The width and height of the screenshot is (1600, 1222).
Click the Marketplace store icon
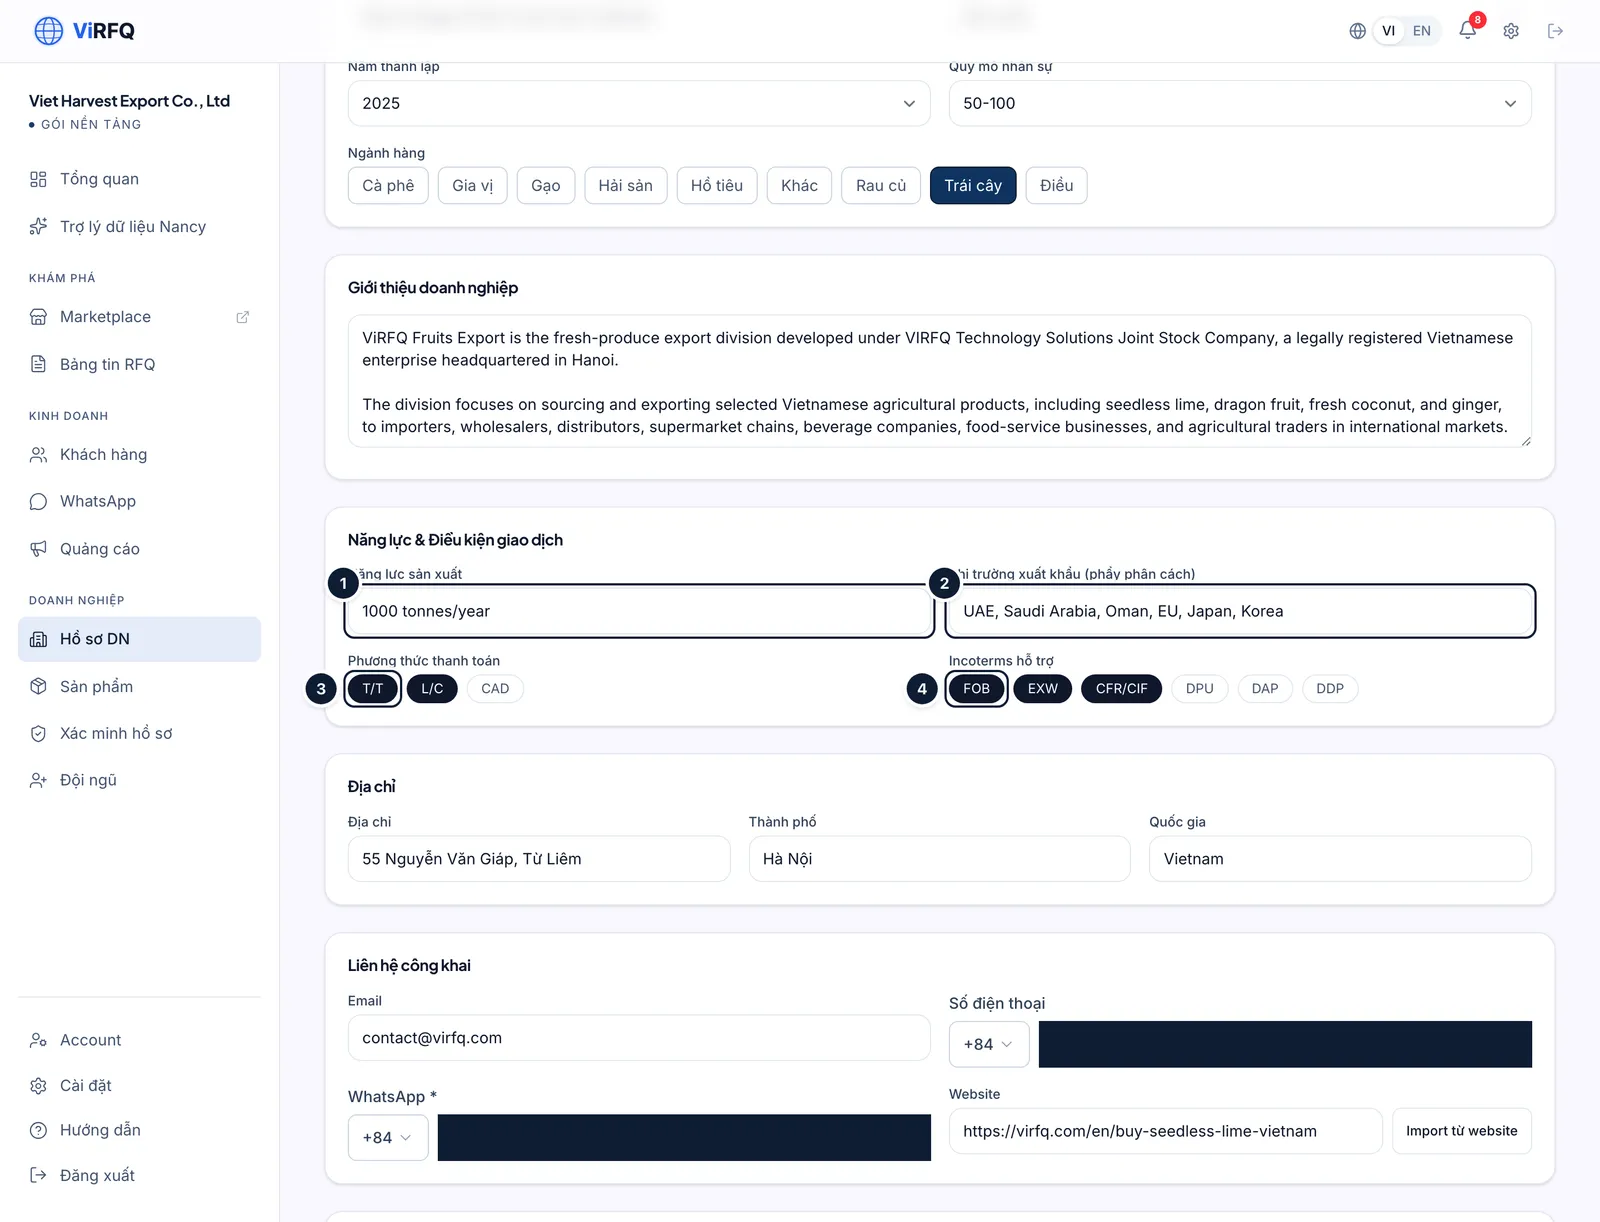pyautogui.click(x=38, y=317)
